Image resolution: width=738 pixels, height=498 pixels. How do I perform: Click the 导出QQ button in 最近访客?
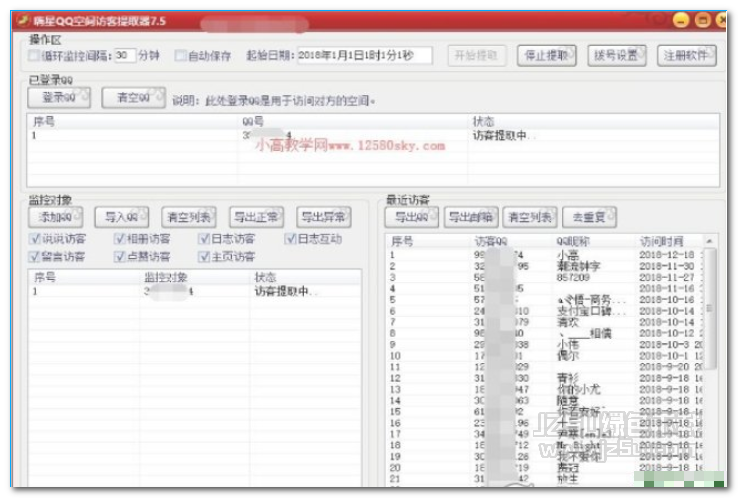tap(412, 217)
